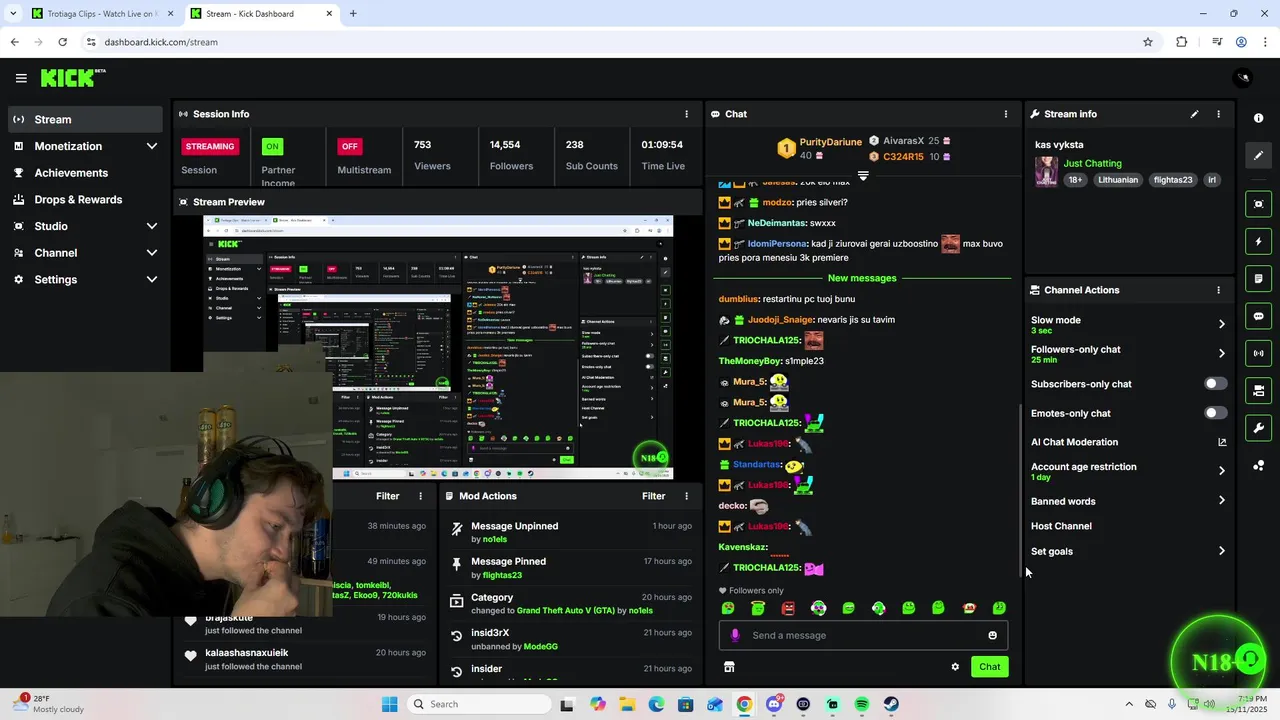Image resolution: width=1280 pixels, height=720 pixels.
Task: Open Discord from the taskbar
Action: (774, 704)
